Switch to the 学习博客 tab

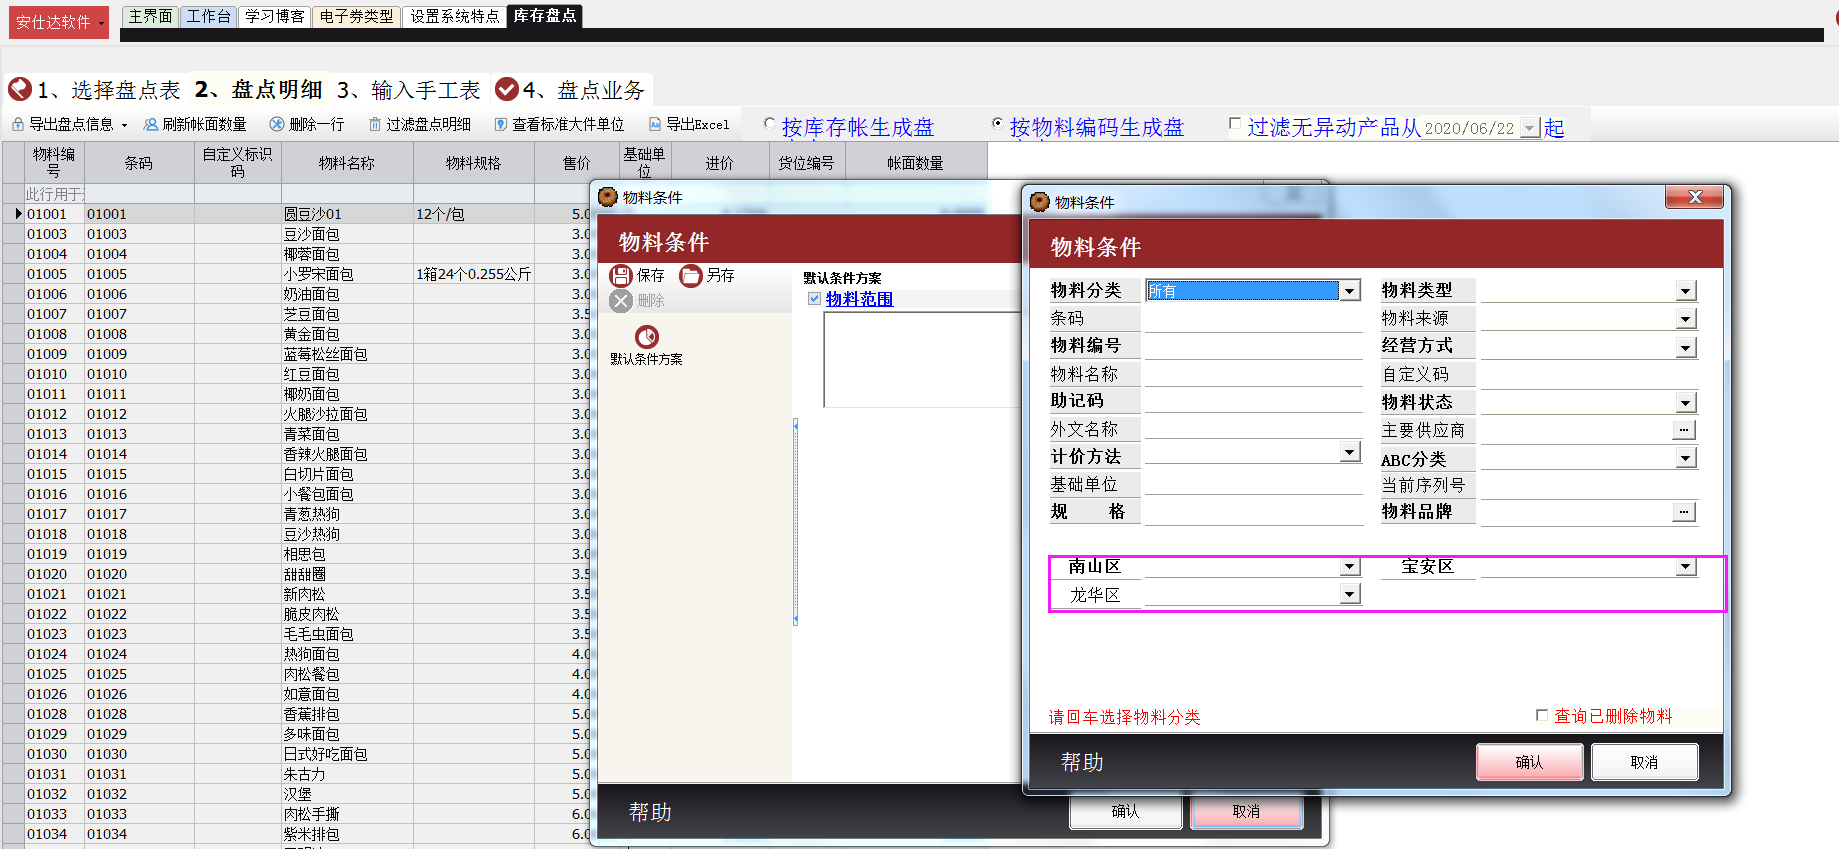275,16
